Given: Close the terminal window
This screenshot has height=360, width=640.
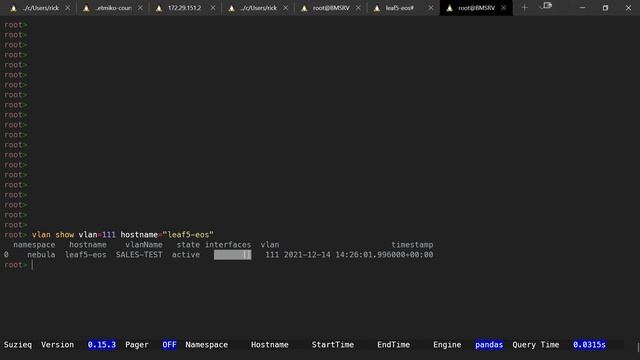Looking at the screenshot, I should [x=628, y=8].
